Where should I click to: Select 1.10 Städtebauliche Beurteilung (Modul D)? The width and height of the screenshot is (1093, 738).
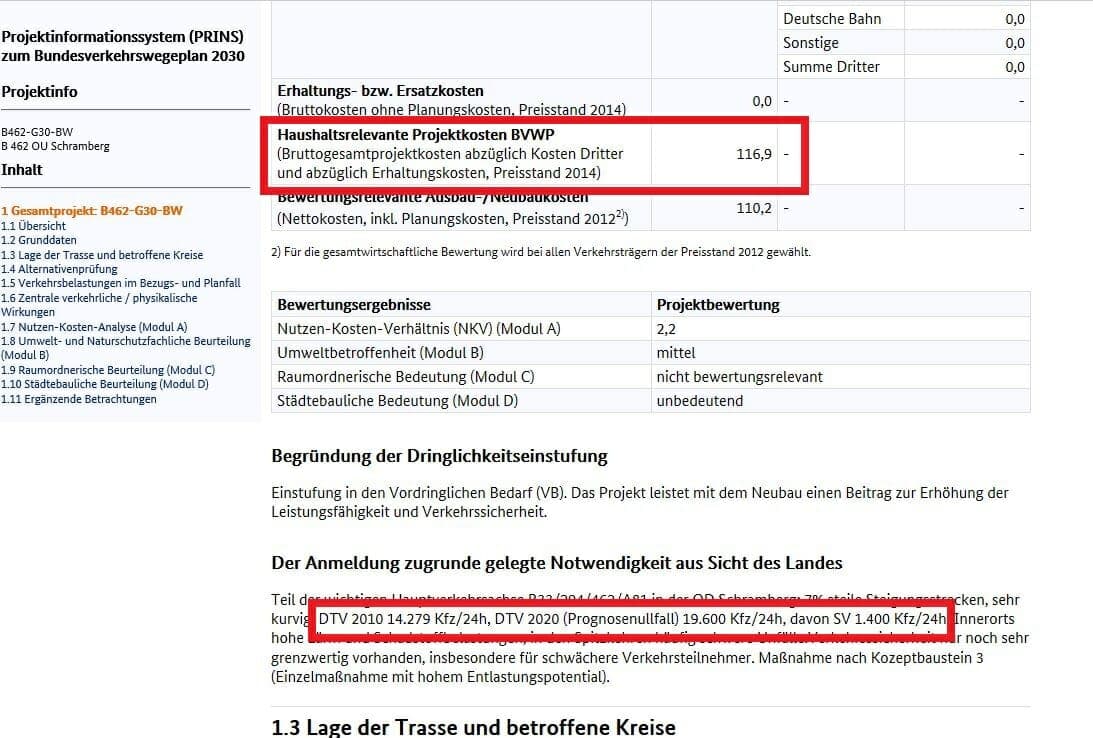coord(105,384)
